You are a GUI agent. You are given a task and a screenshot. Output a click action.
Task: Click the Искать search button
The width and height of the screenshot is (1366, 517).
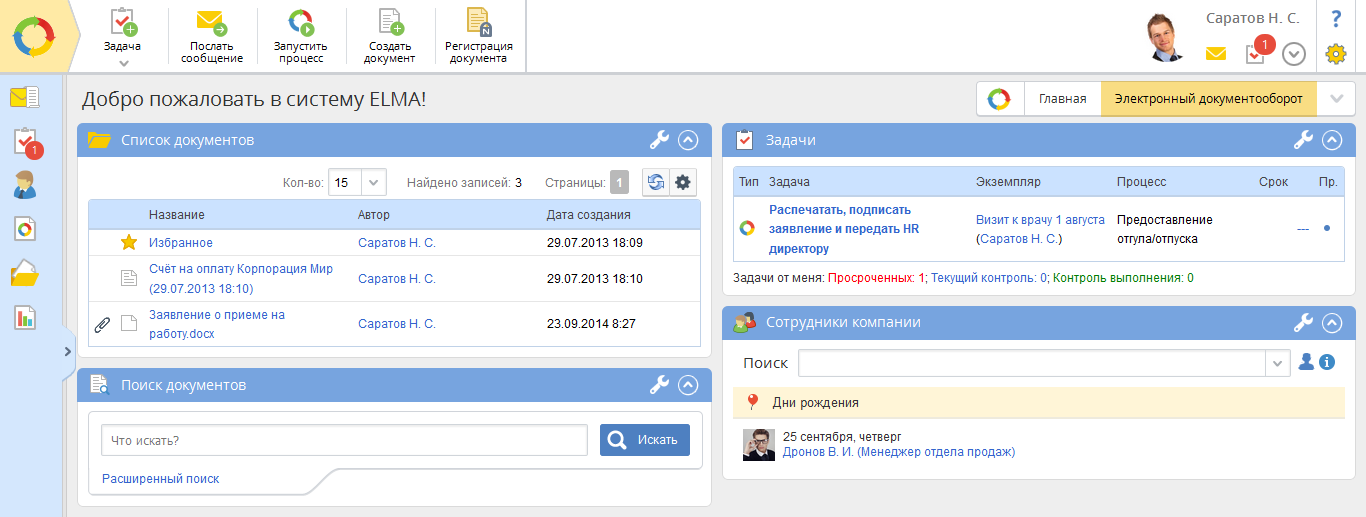645,440
